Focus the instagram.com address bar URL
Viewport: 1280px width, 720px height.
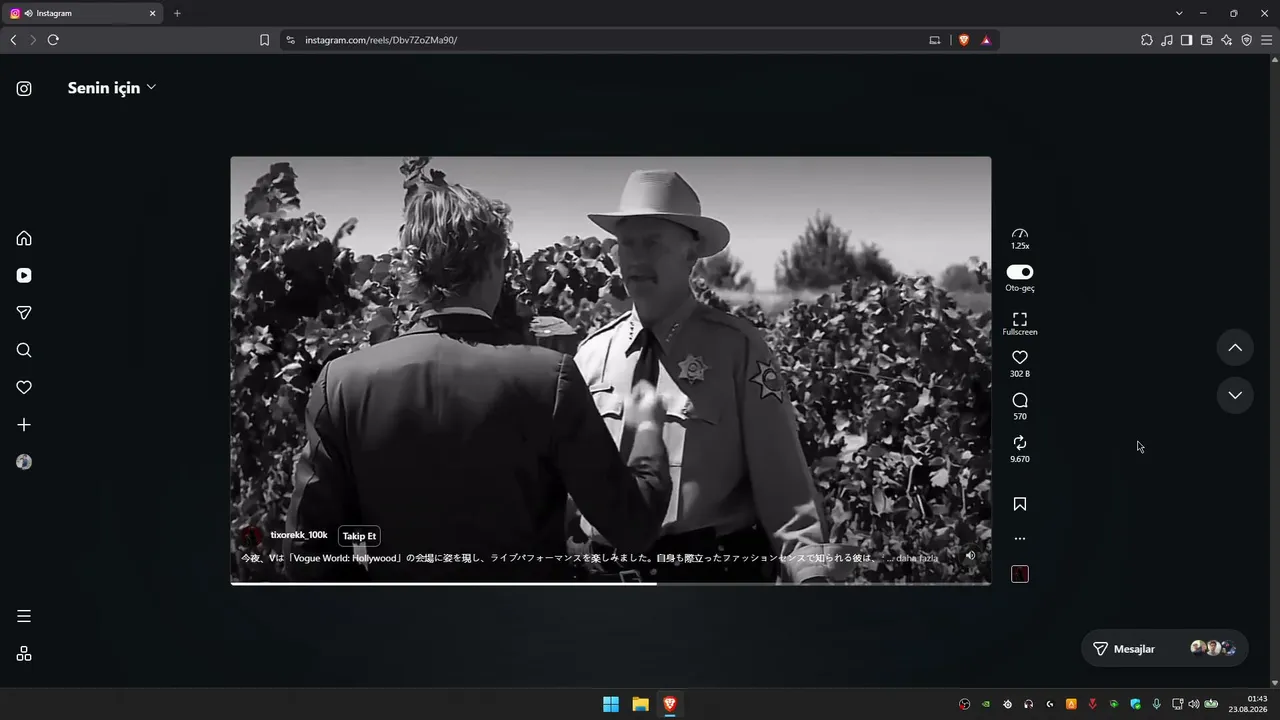pyautogui.click(x=381, y=40)
